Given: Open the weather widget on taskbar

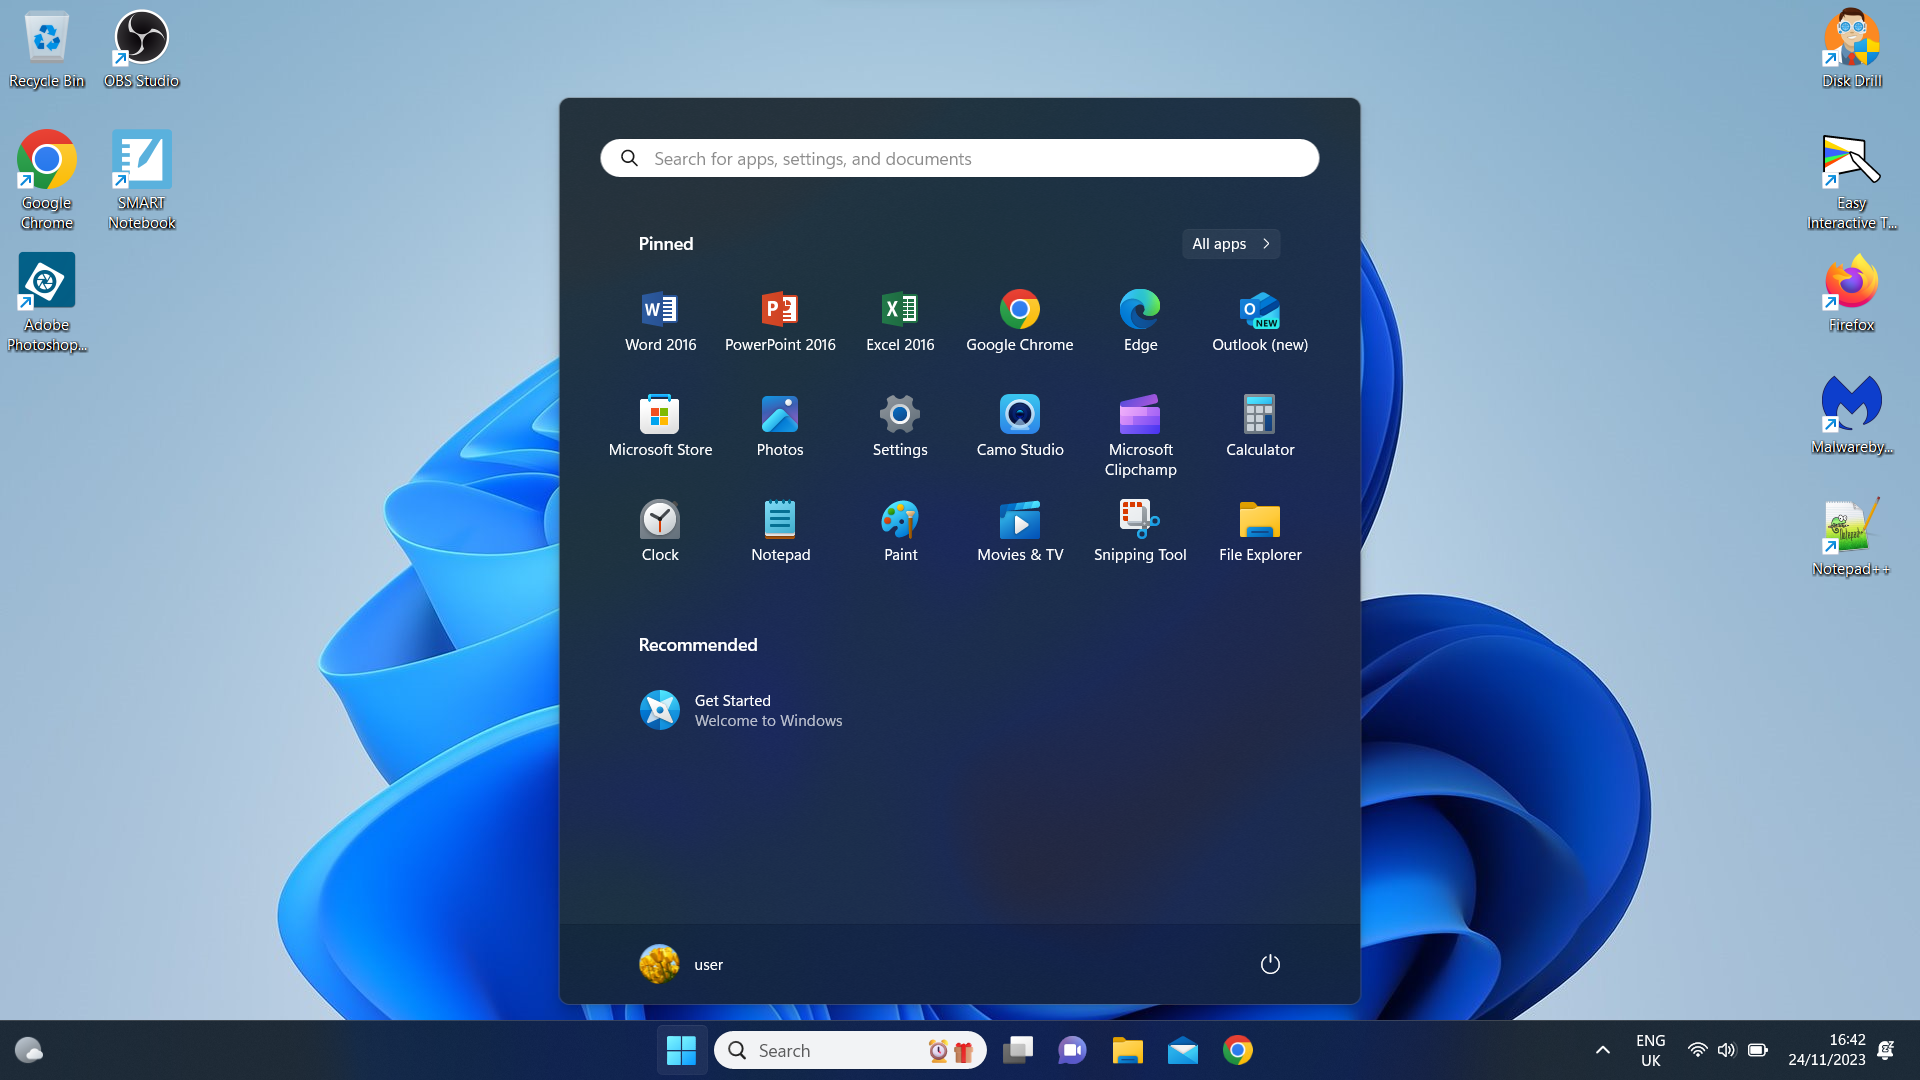Looking at the screenshot, I should click(29, 1050).
